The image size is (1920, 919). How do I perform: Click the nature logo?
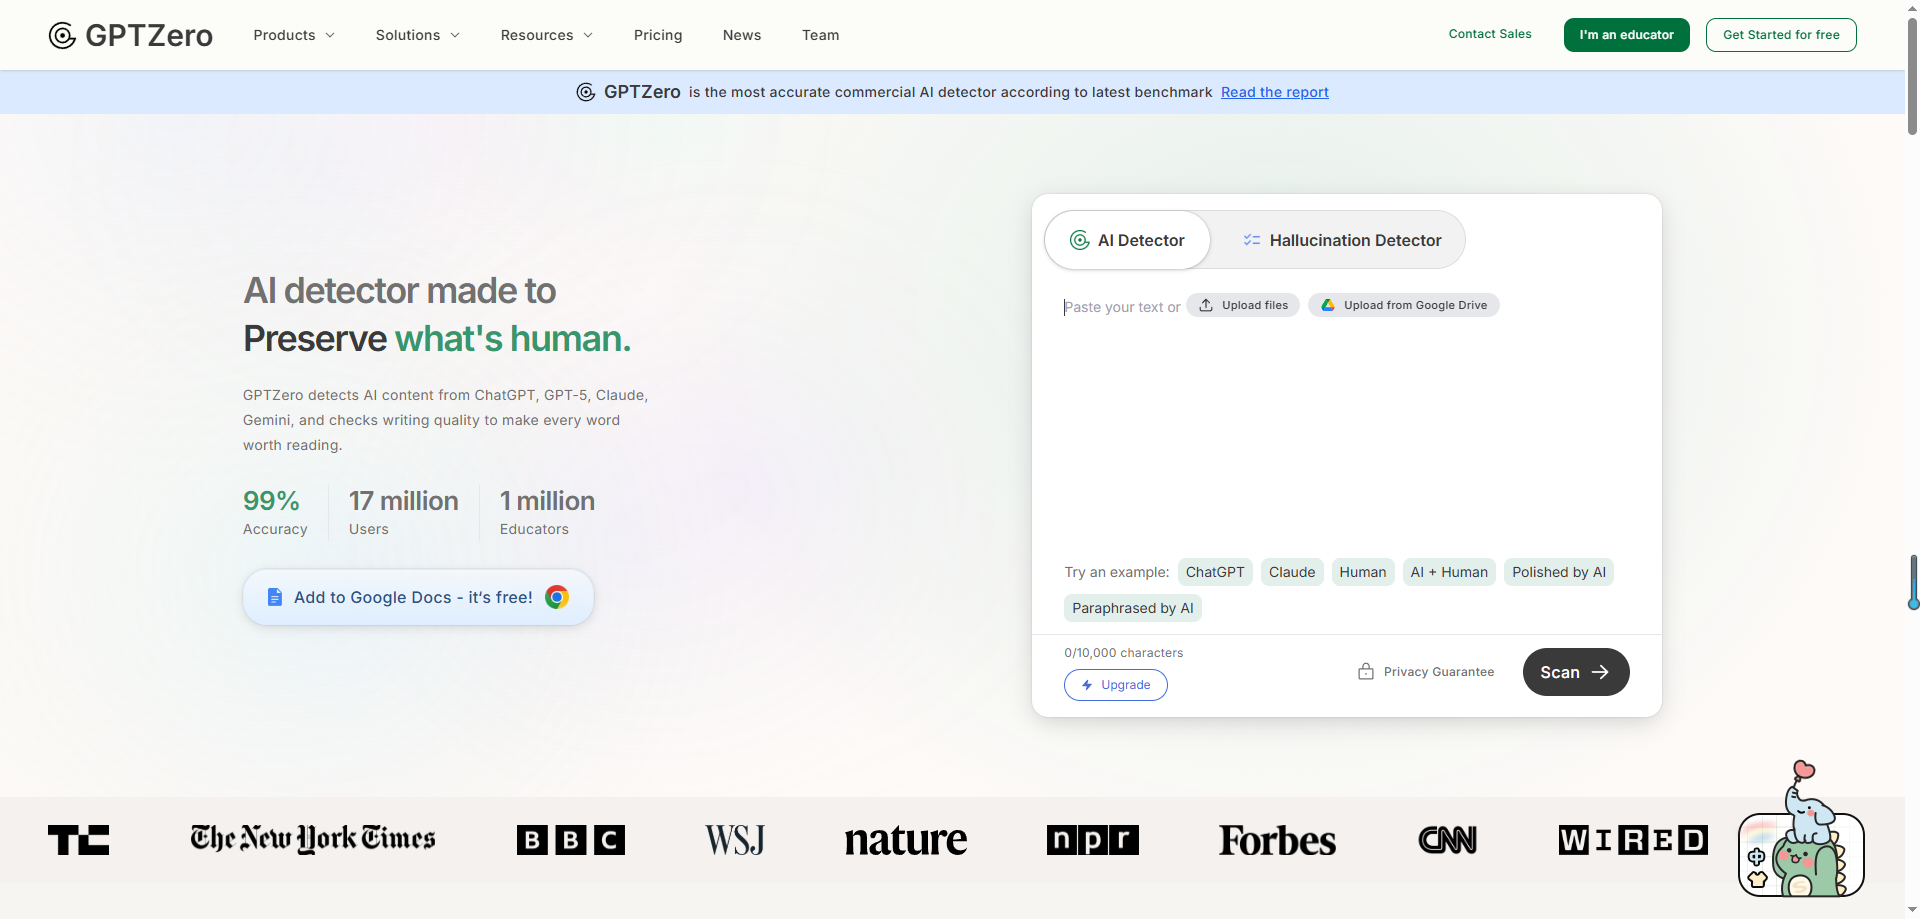click(x=906, y=840)
